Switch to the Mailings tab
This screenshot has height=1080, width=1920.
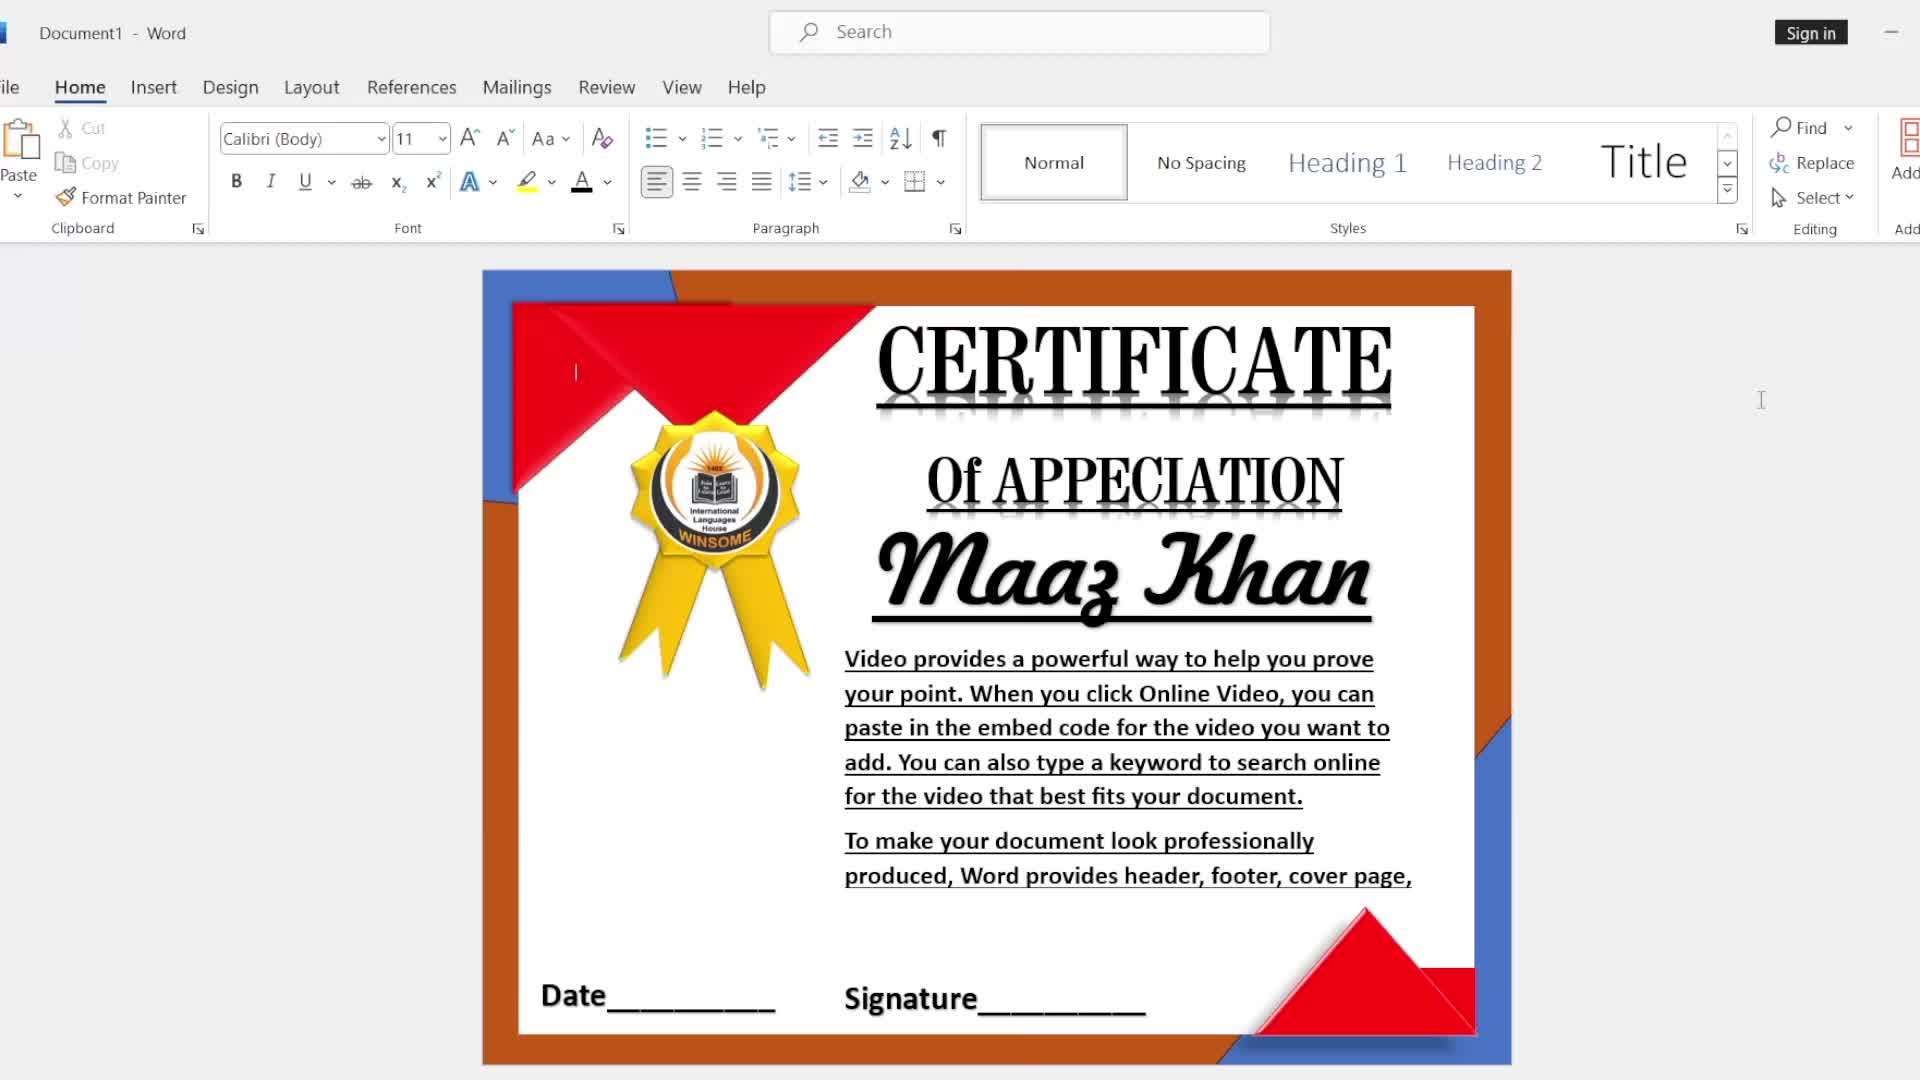(x=517, y=87)
